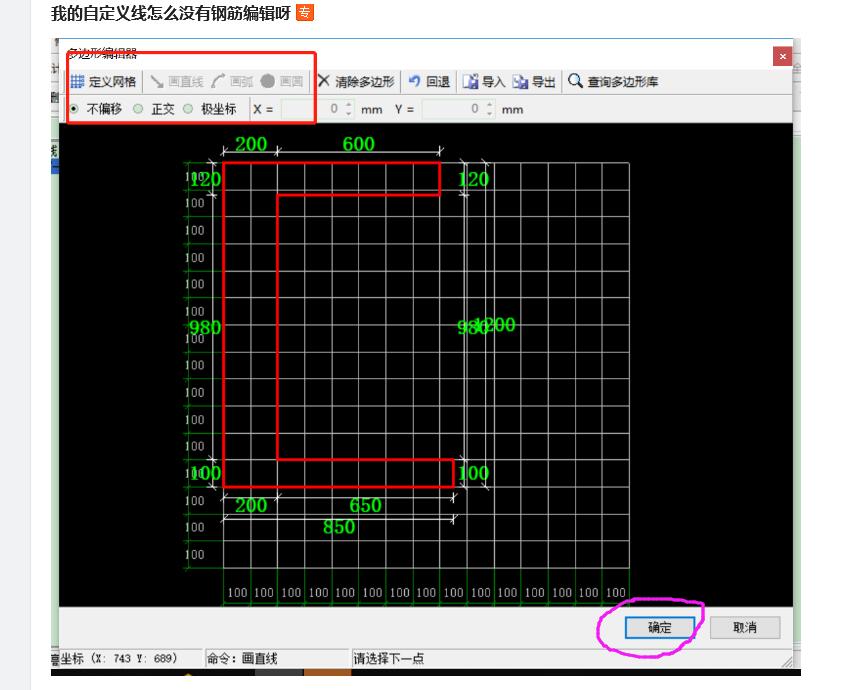
Task: Click the X offset input field
Action: (311, 109)
